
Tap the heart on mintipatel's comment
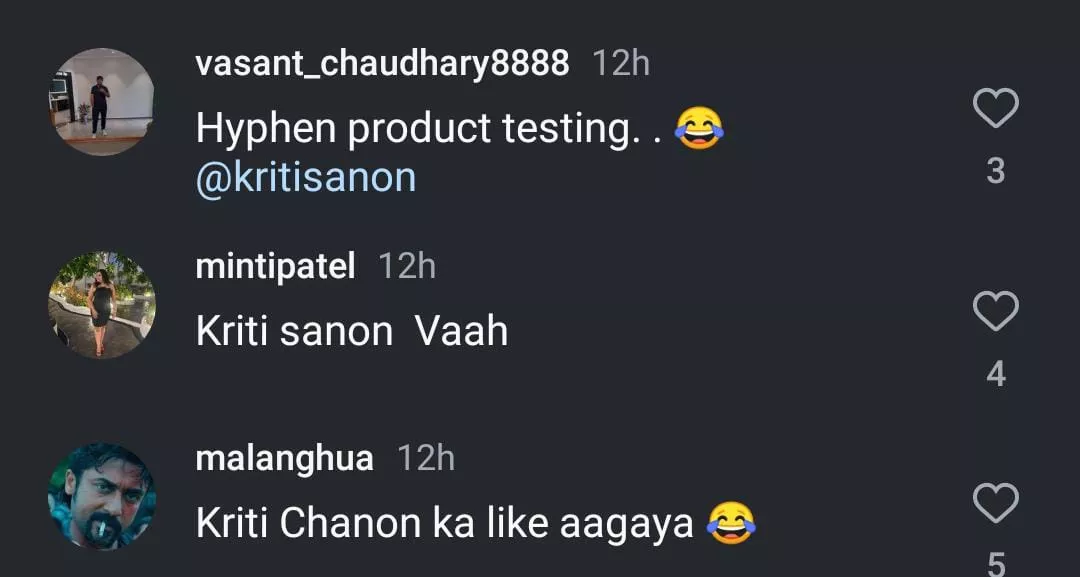point(995,313)
